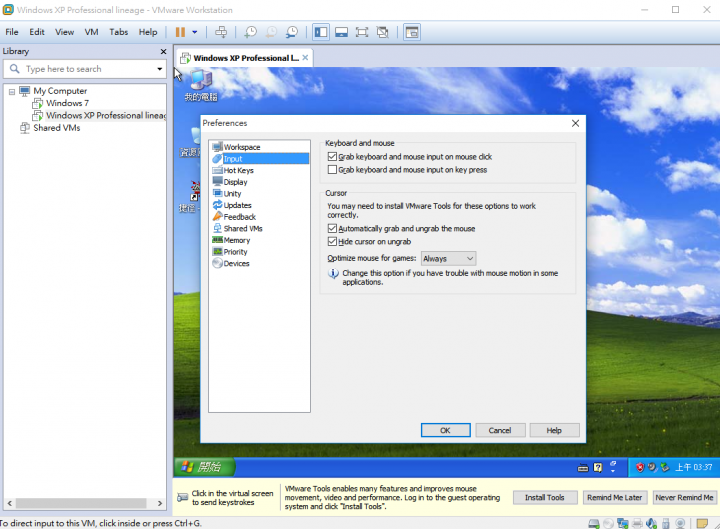Open the Edit menu
The height and width of the screenshot is (529, 720).
37,32
